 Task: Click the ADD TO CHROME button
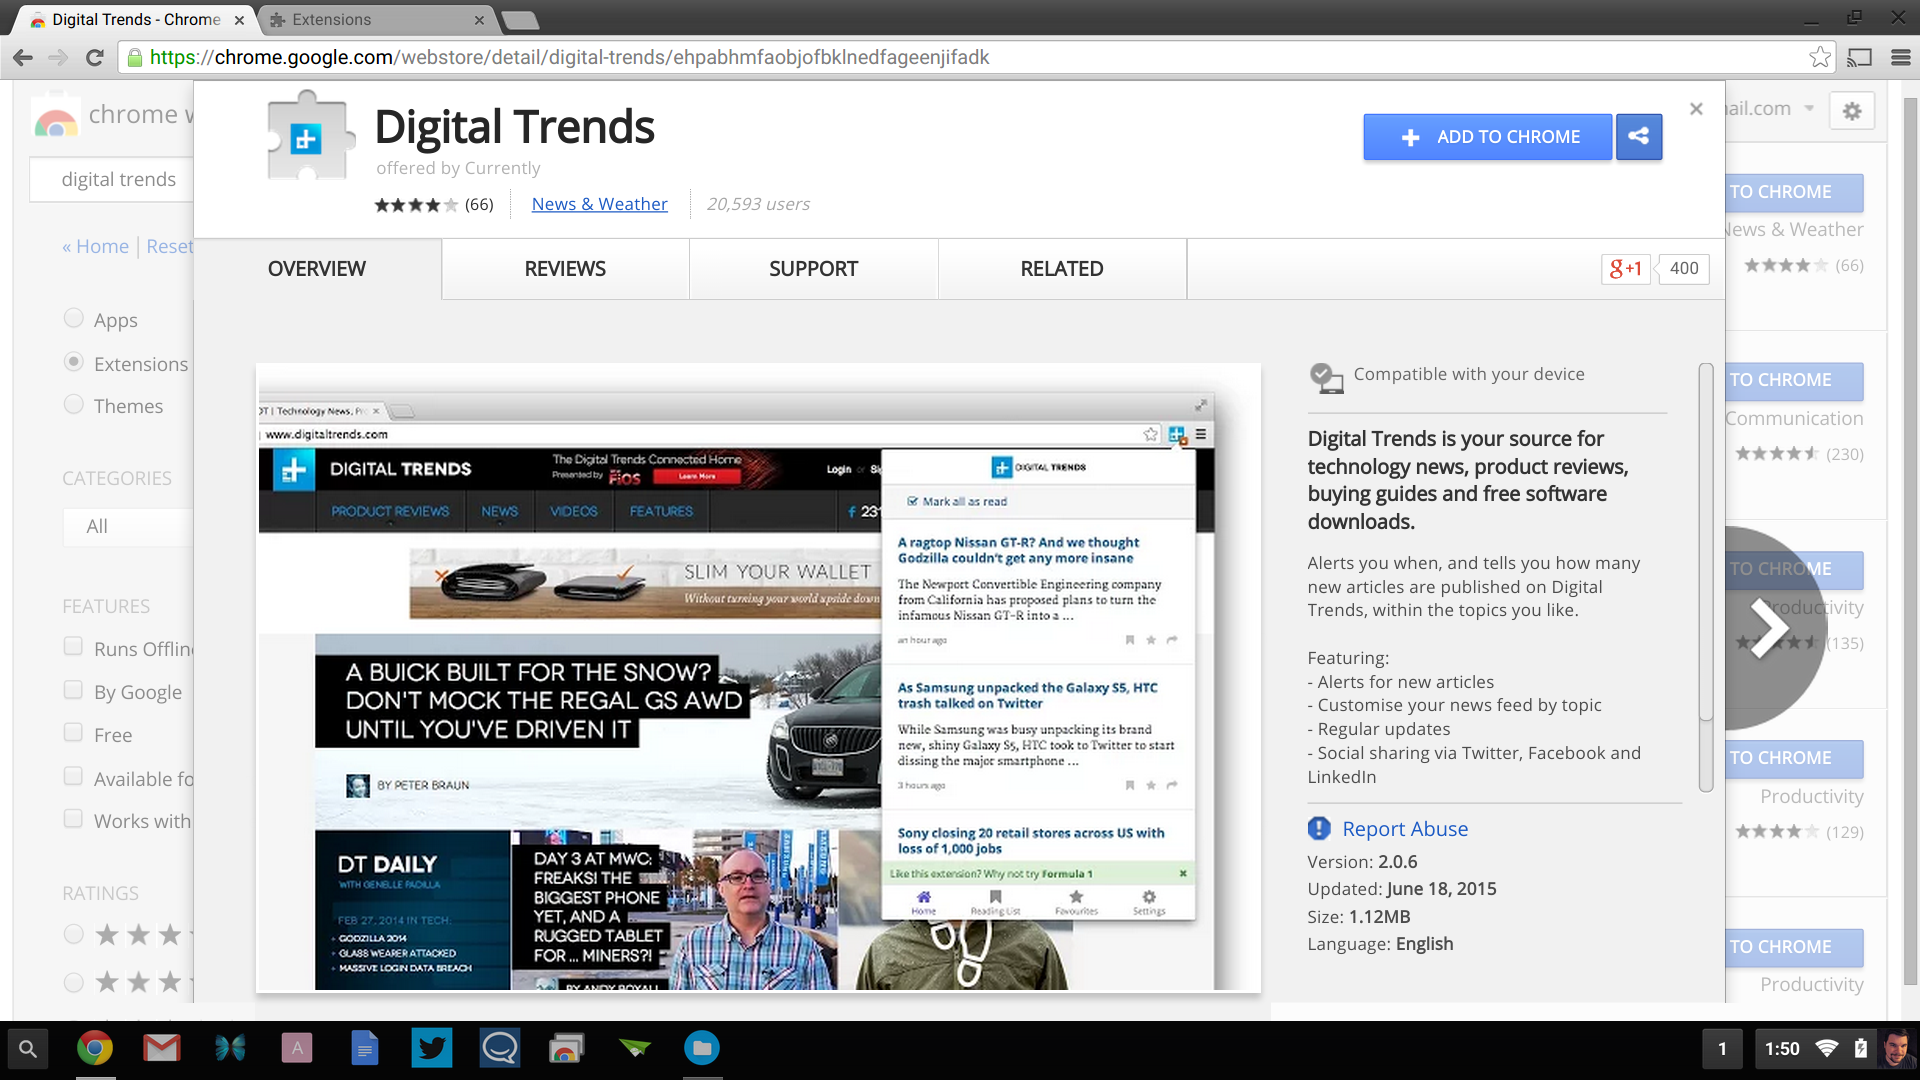coord(1488,137)
